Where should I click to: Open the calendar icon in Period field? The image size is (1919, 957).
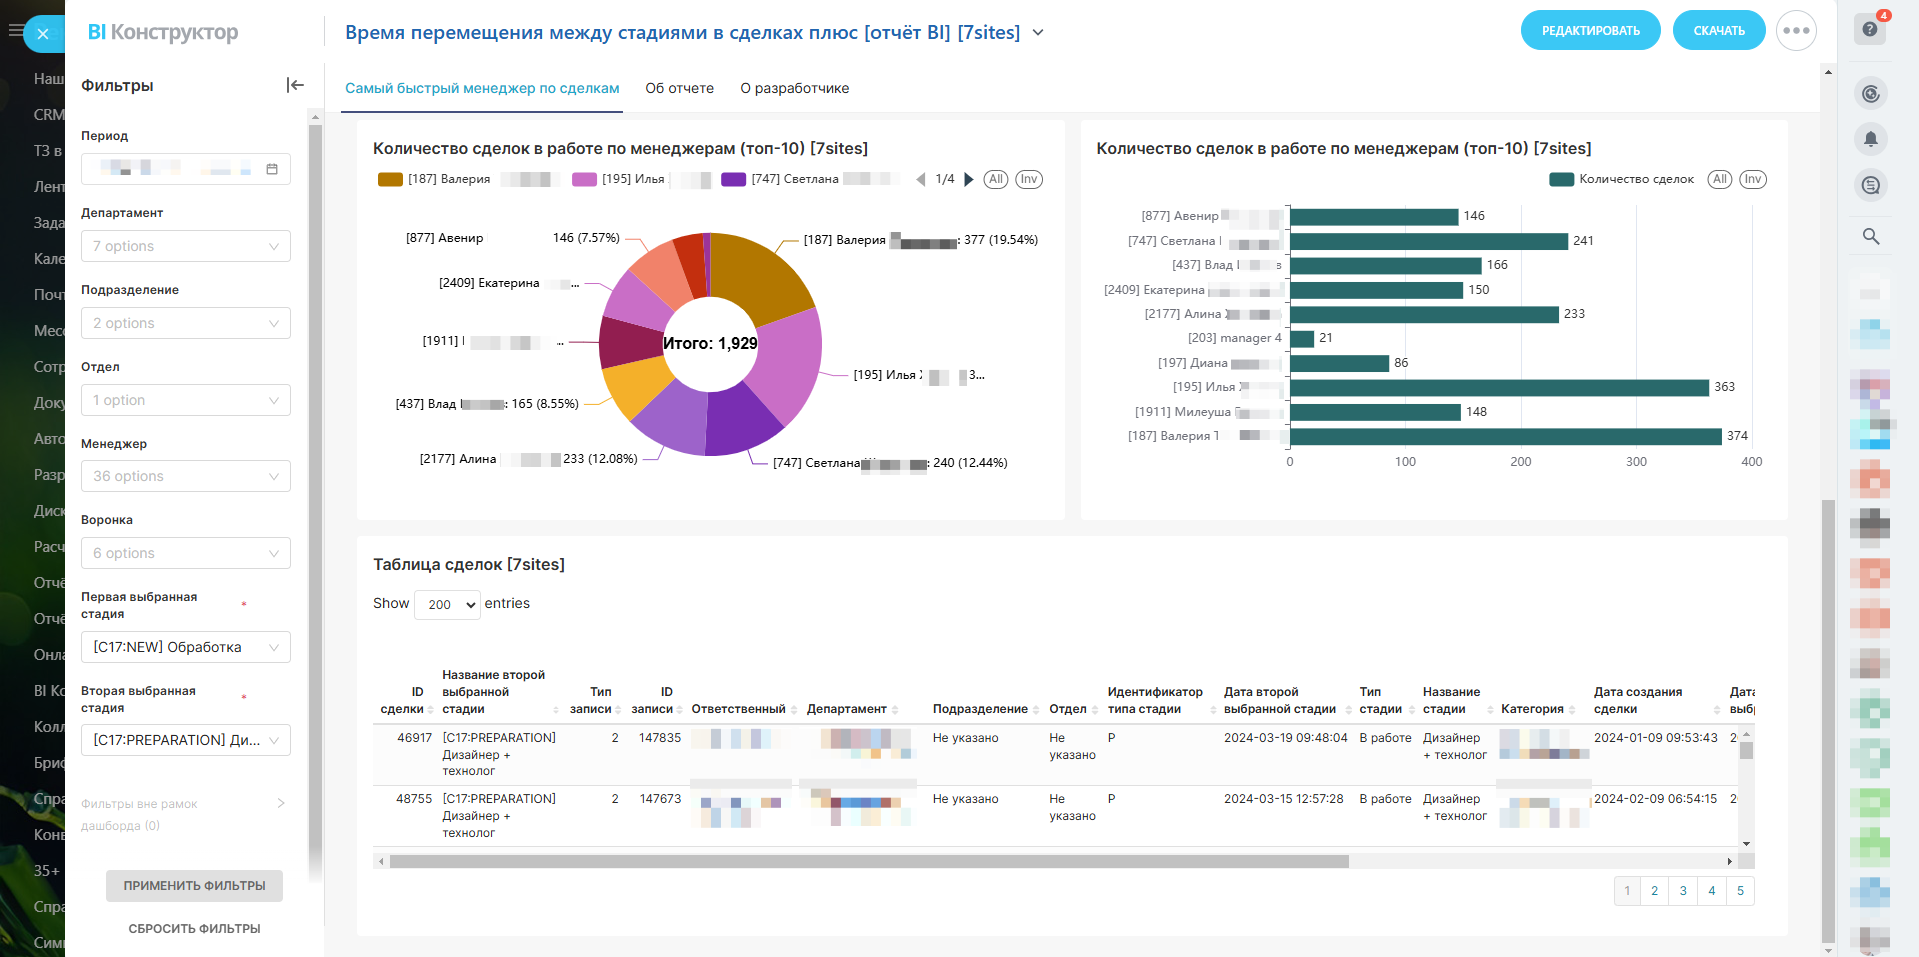(x=272, y=169)
